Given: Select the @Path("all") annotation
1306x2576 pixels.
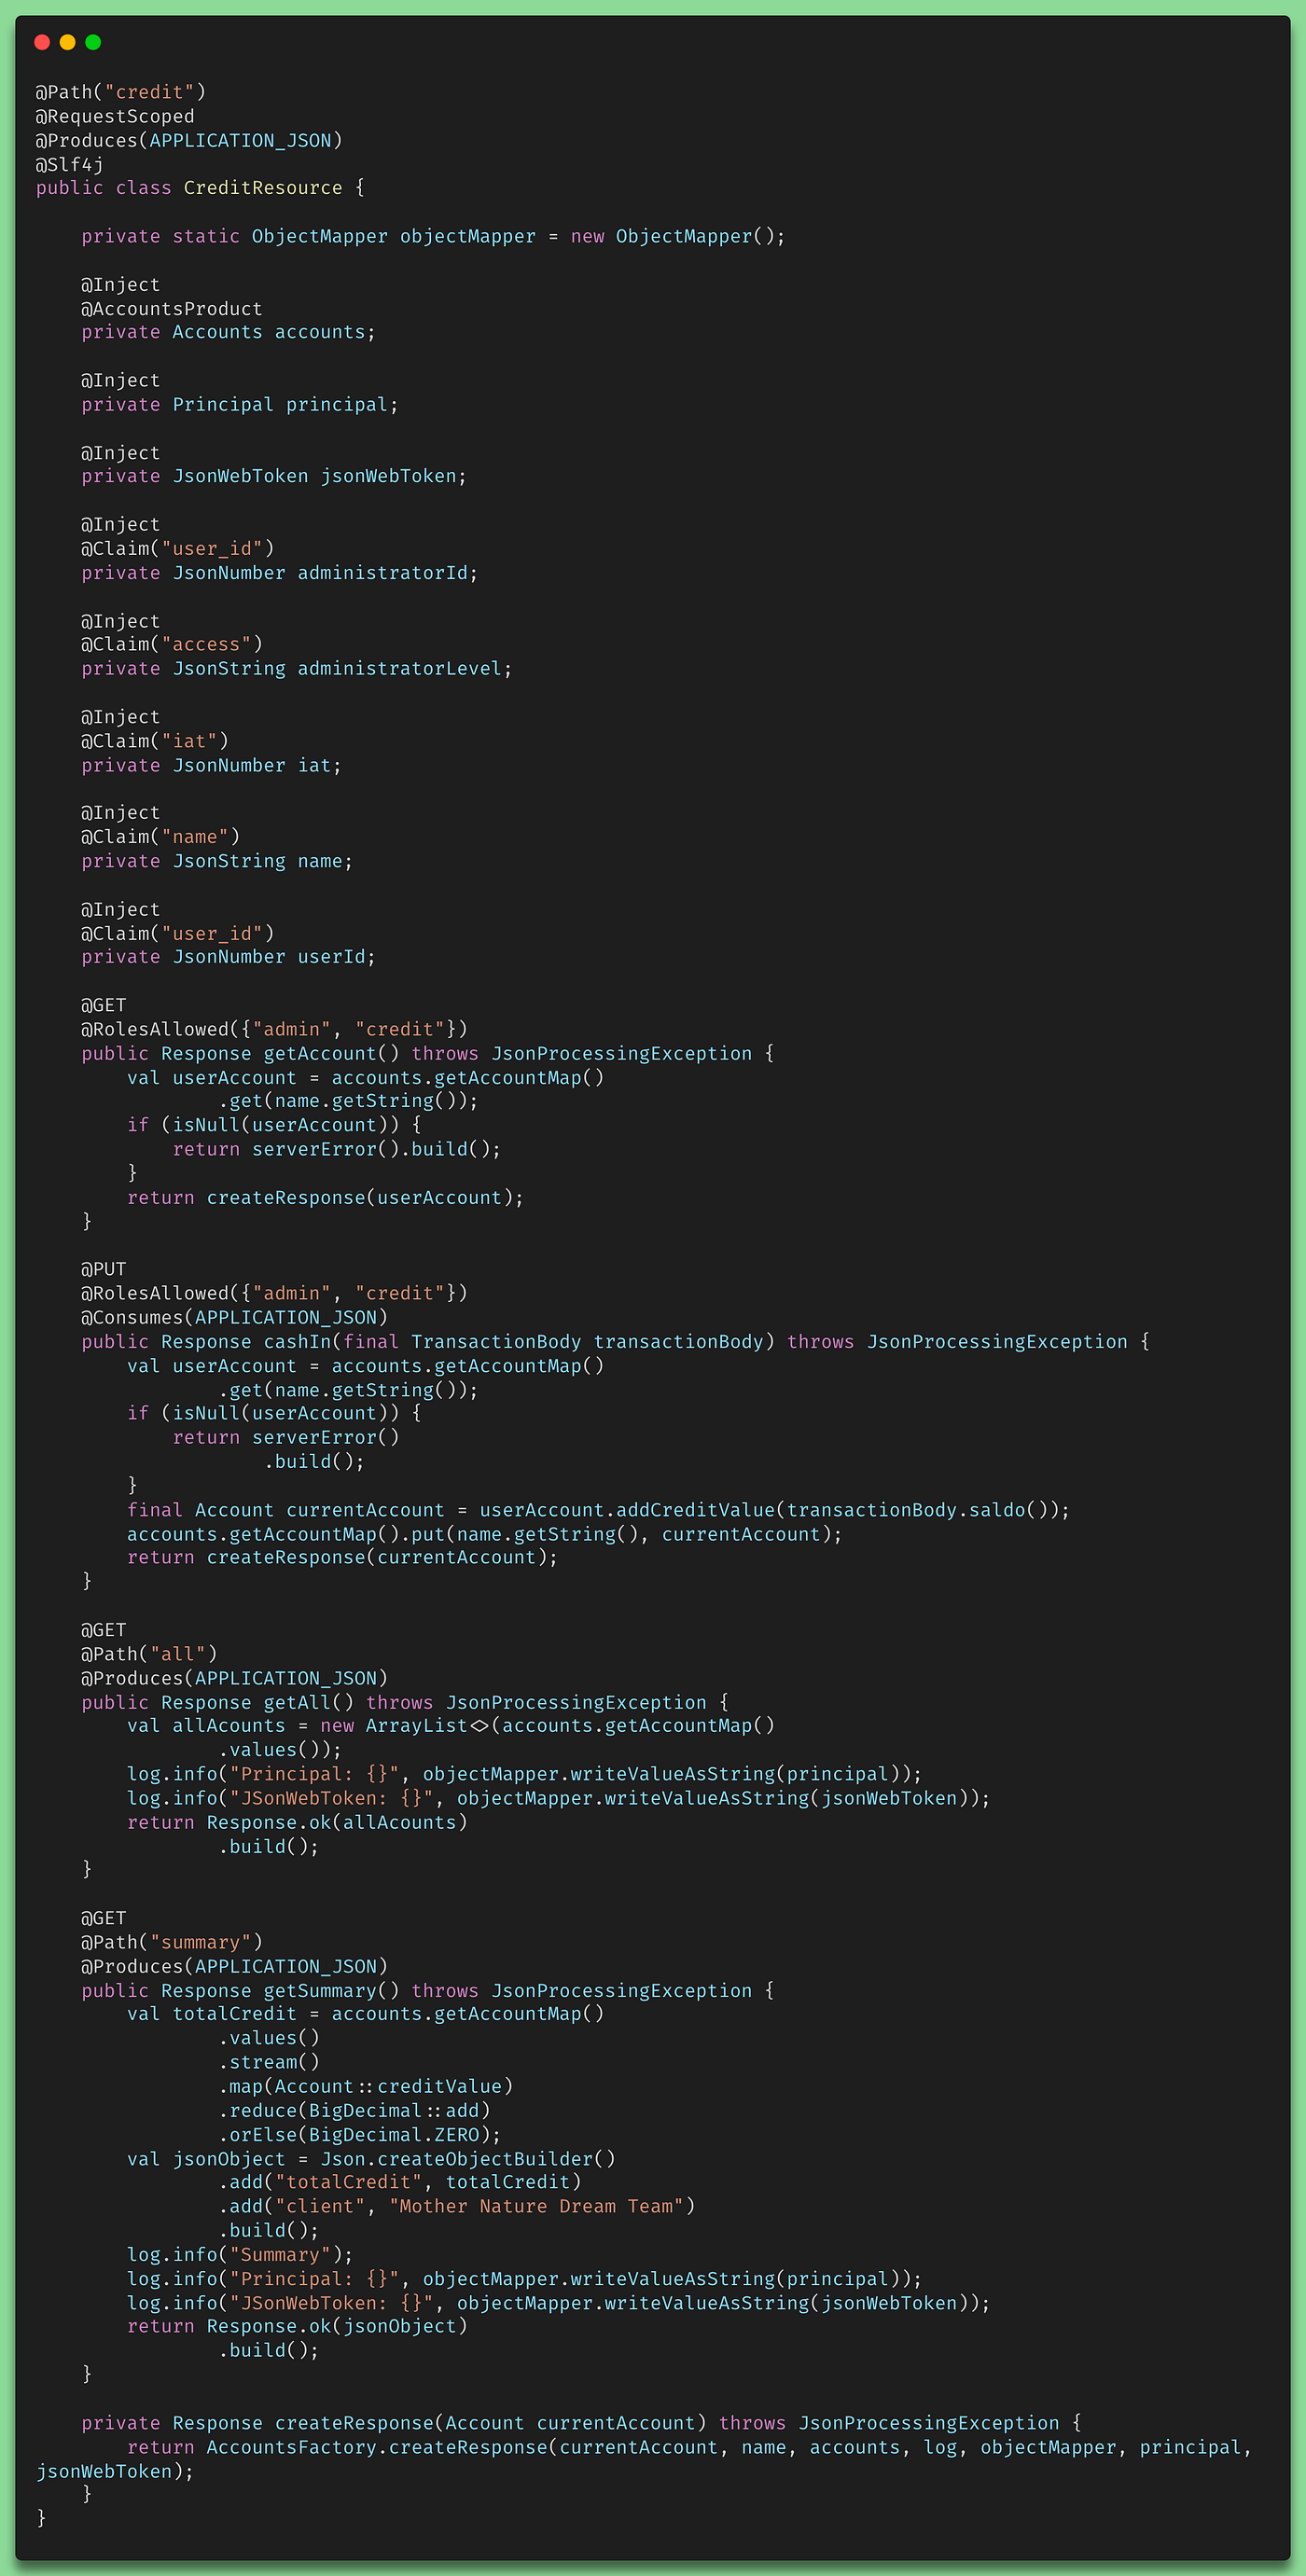Looking at the screenshot, I should 149,1654.
